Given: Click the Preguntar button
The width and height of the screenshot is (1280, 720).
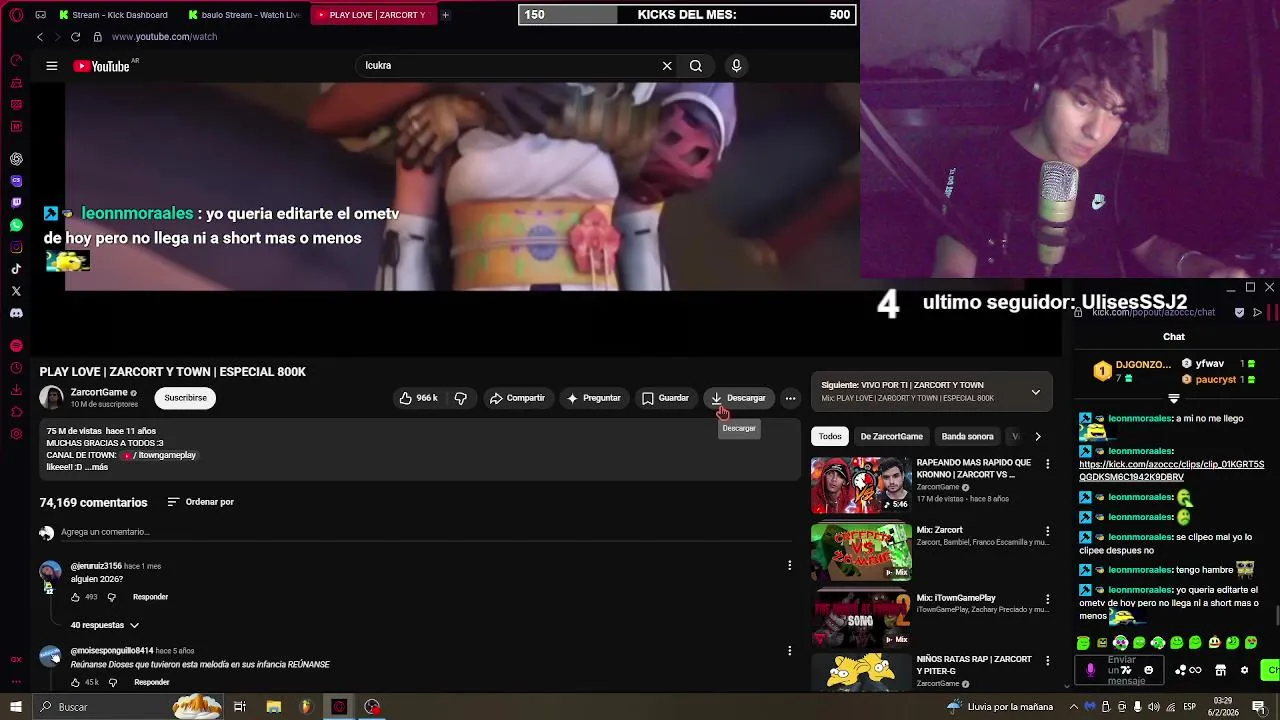Looking at the screenshot, I should [x=593, y=398].
